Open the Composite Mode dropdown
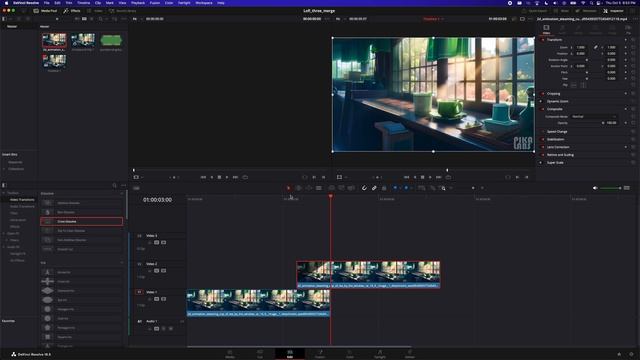 [594, 117]
